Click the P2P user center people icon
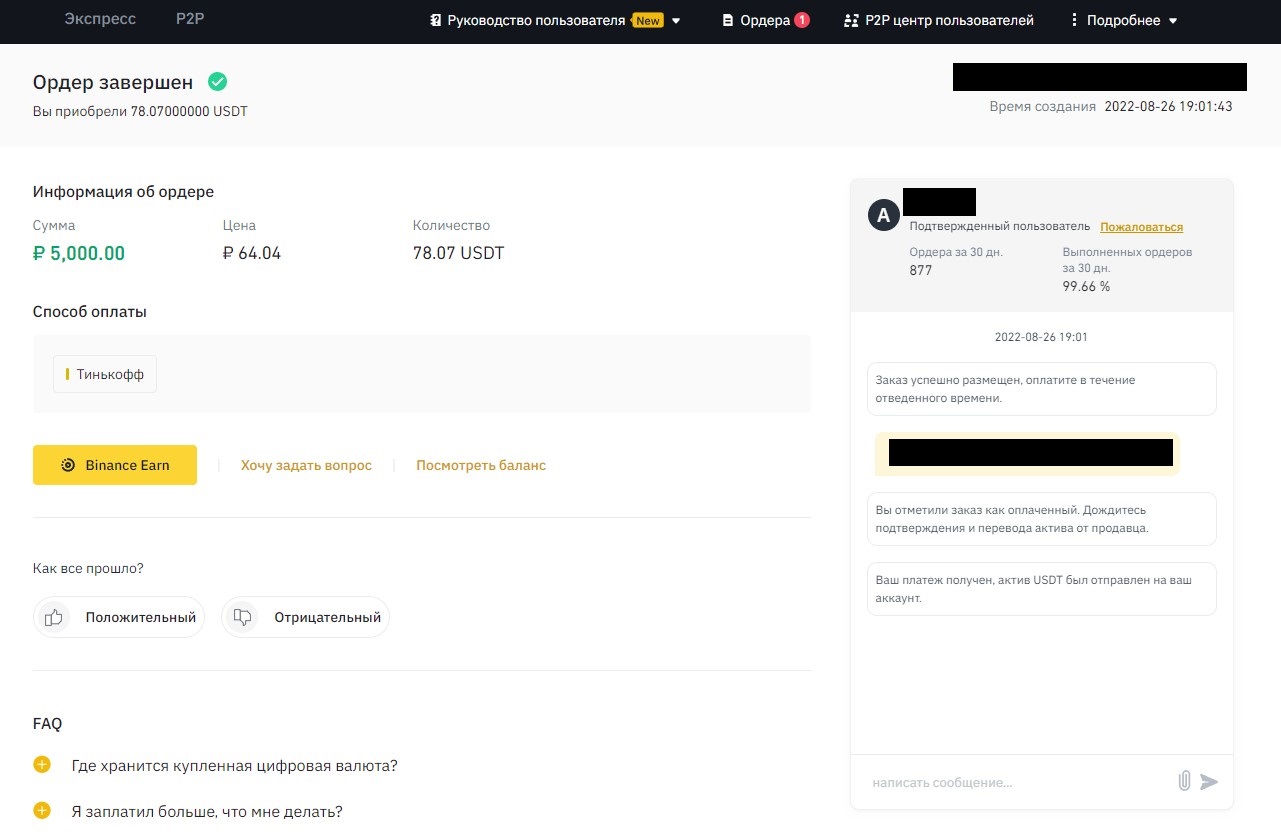Screen dimensions: 1281x835 (x=851, y=20)
